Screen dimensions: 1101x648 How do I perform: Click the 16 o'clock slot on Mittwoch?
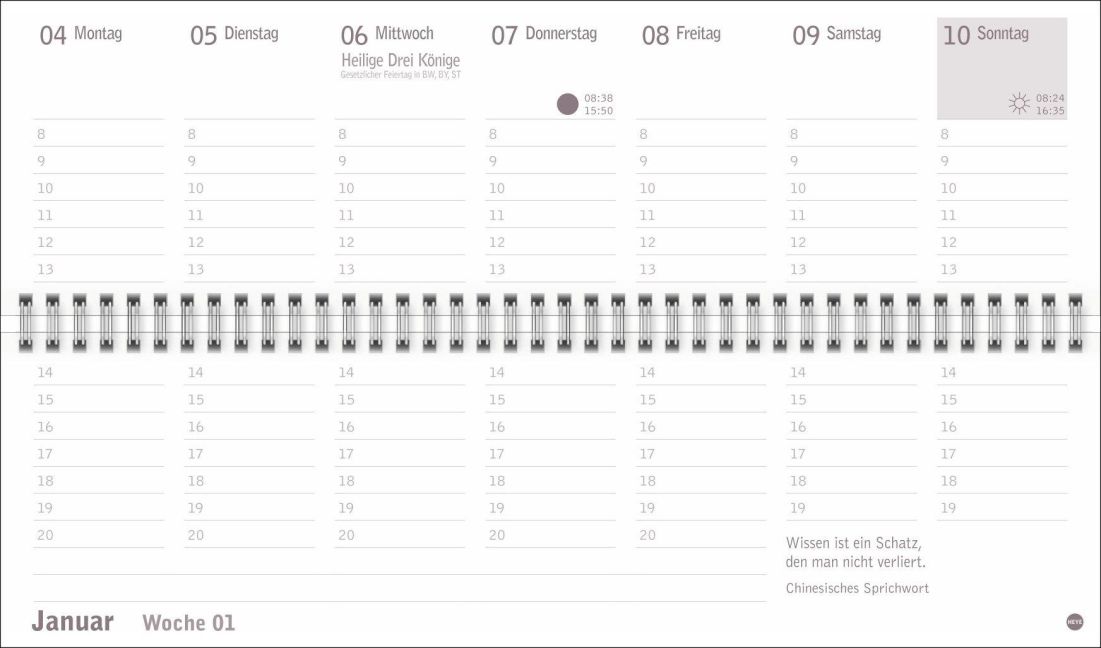[399, 427]
